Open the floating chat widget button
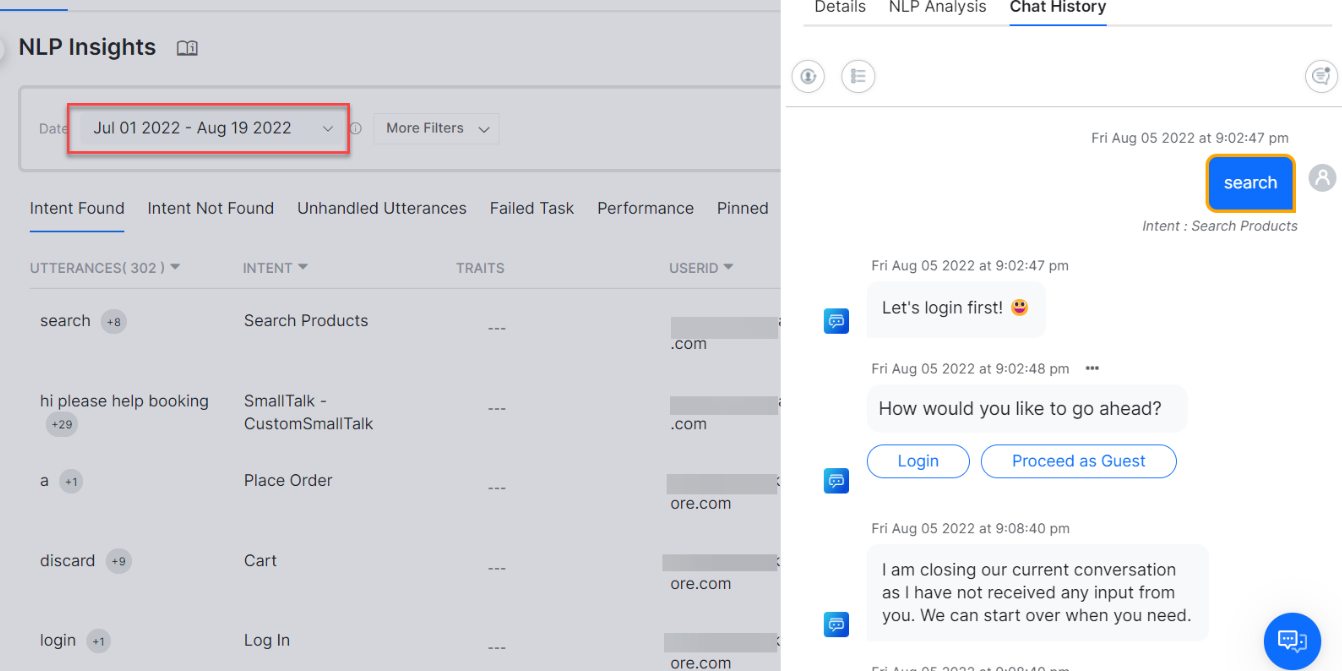Viewport: 1342px width, 671px height. tap(1292, 640)
